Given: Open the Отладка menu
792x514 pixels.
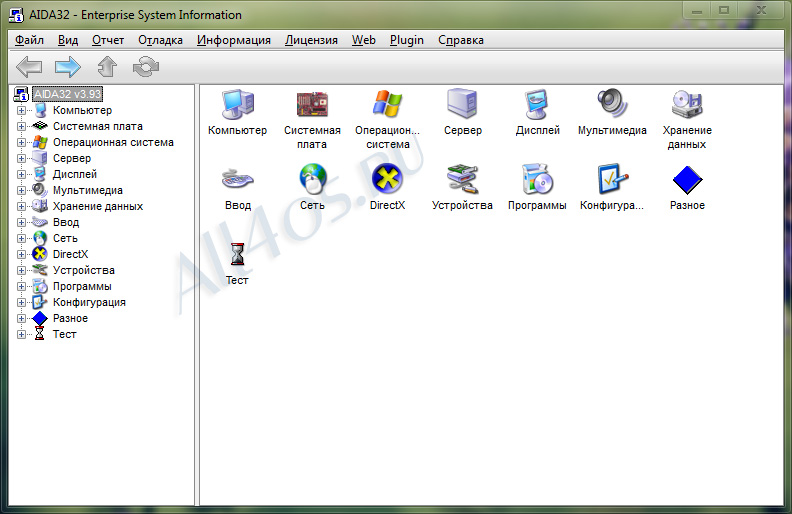Looking at the screenshot, I should coord(160,40).
